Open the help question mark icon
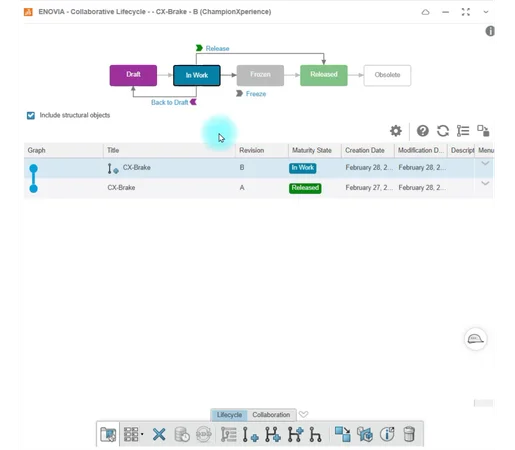The image size is (515, 450). click(423, 131)
